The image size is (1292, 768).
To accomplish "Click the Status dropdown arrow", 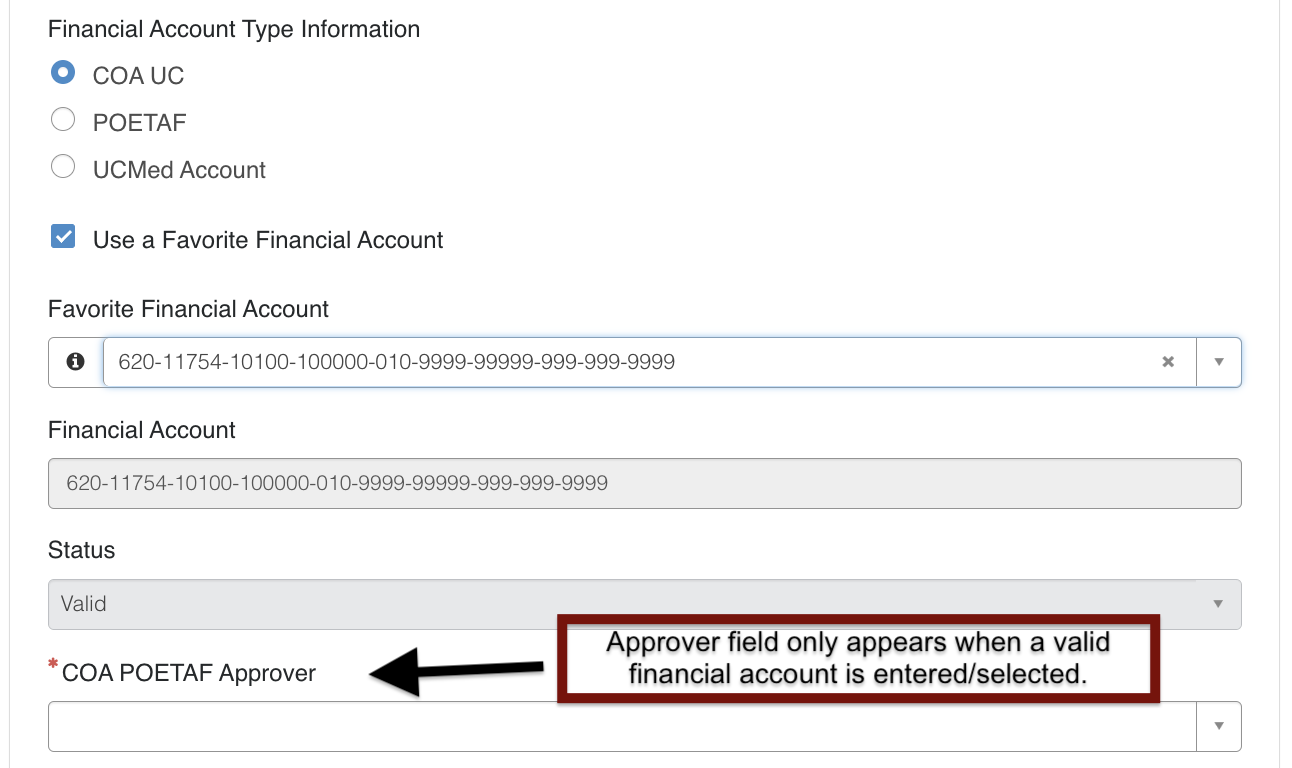I will point(1218,604).
